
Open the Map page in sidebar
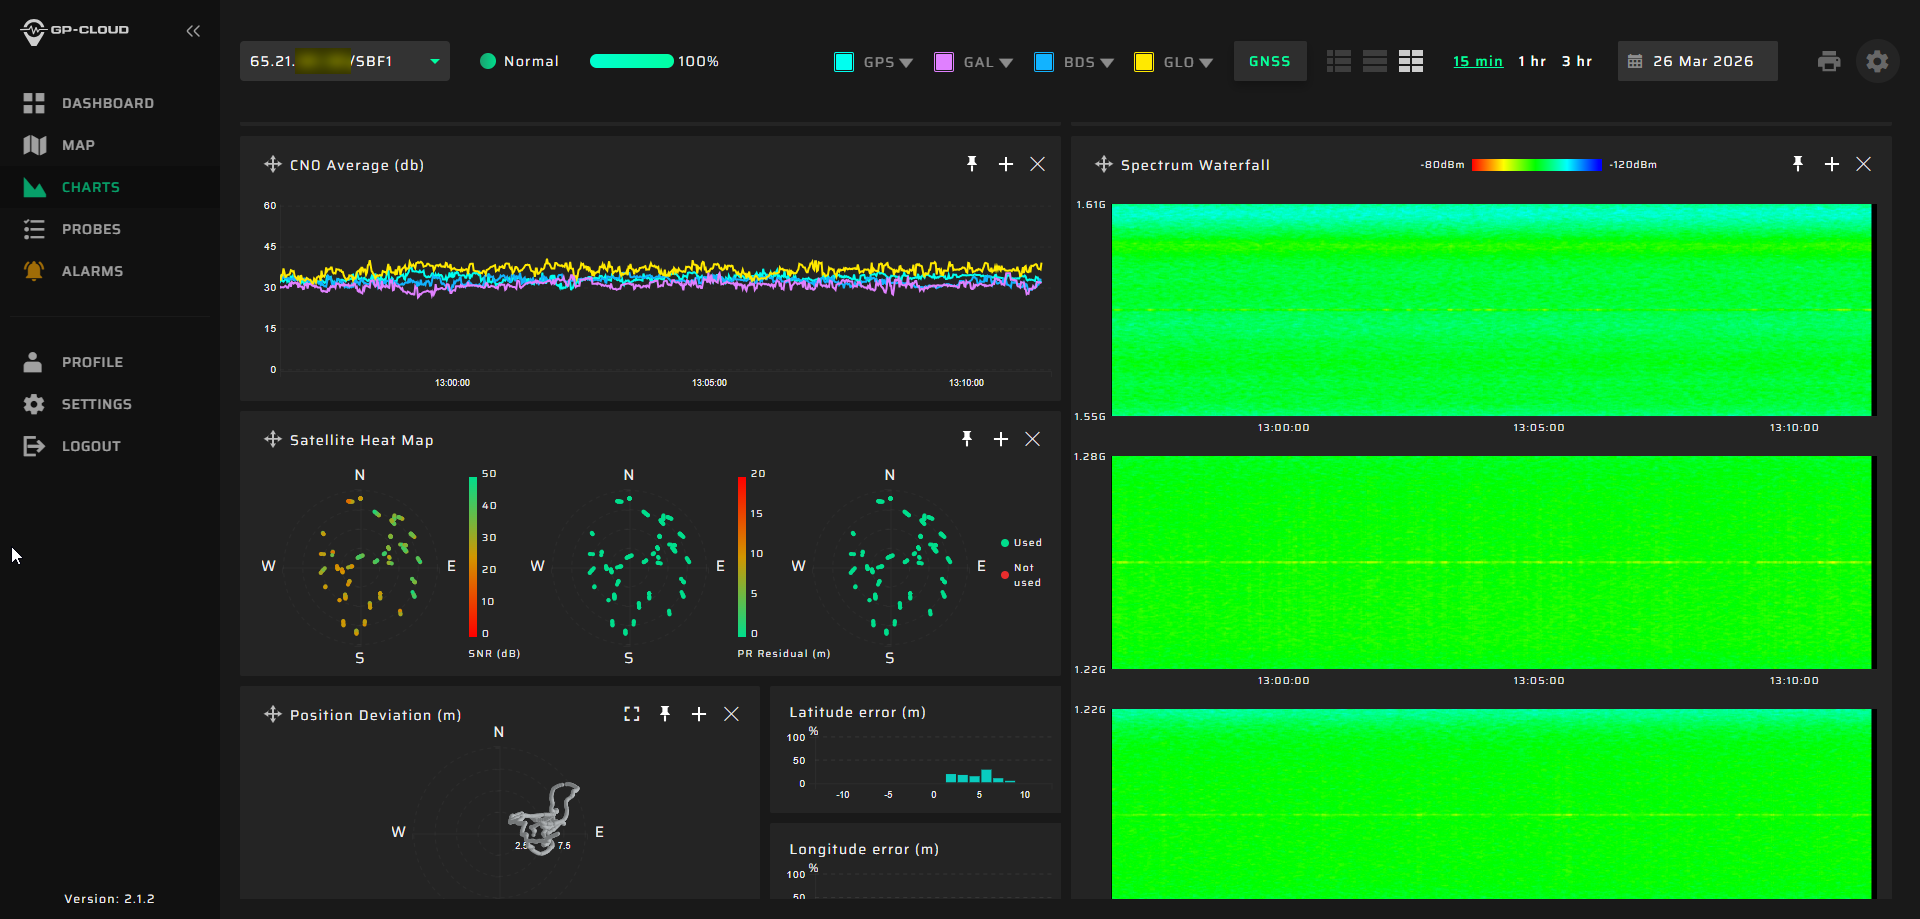tap(78, 145)
